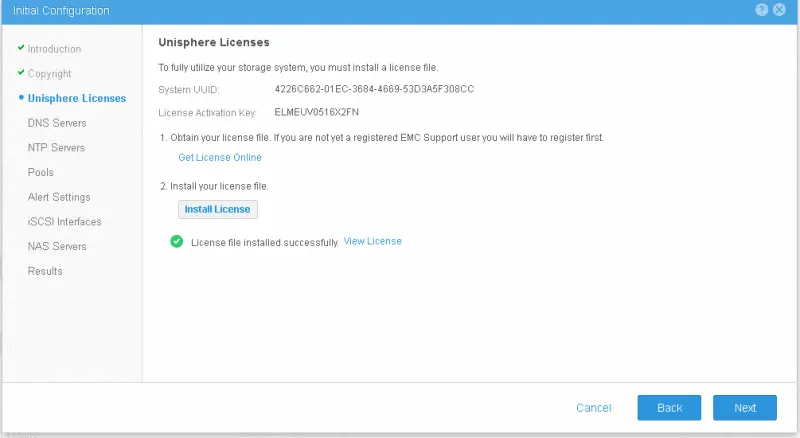Image resolution: width=800 pixels, height=438 pixels.
Task: Go Back to the previous step
Action: click(669, 408)
